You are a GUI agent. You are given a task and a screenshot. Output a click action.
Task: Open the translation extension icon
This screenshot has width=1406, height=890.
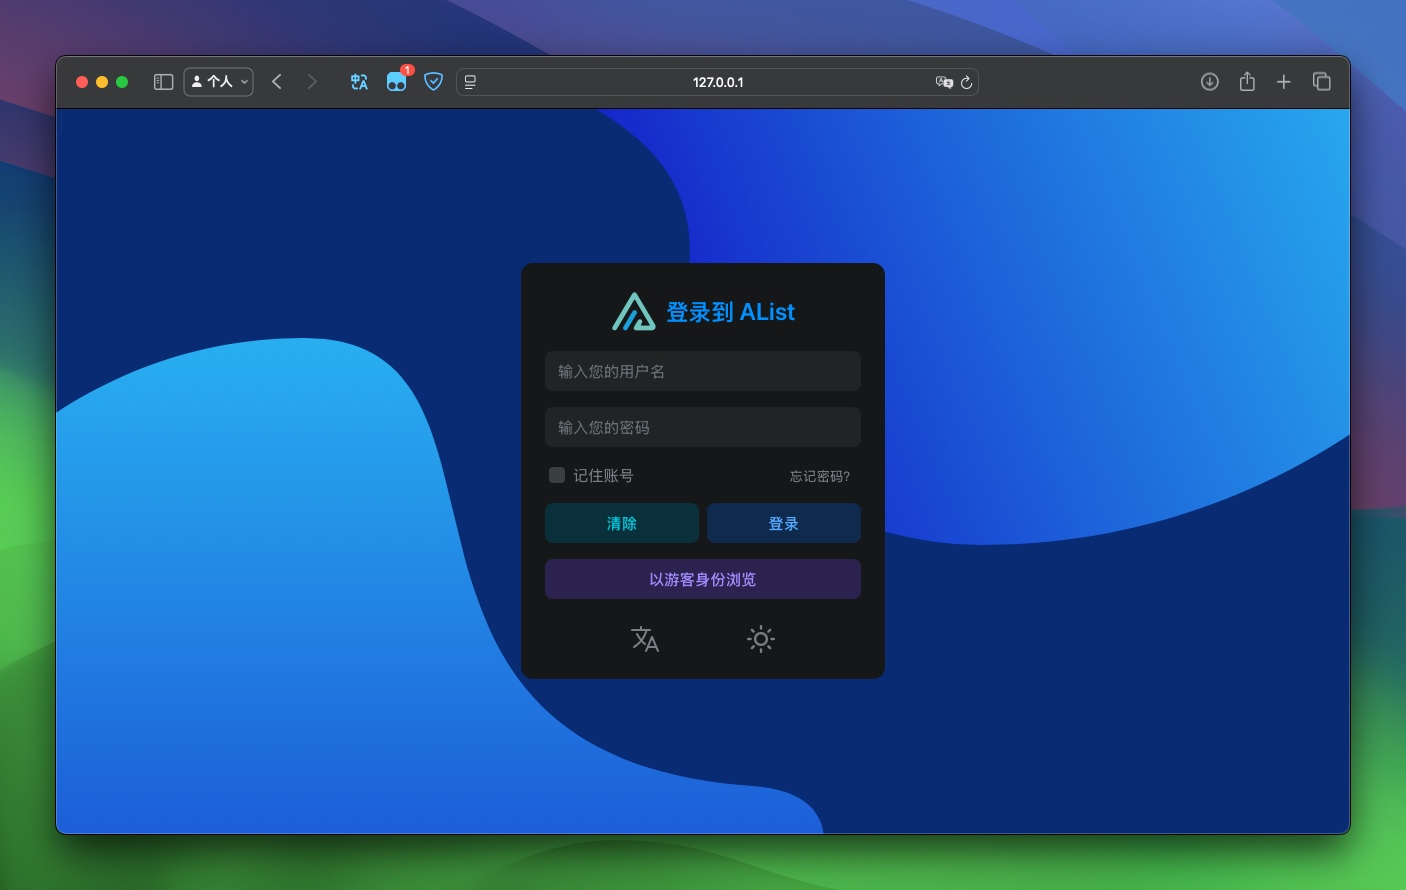359,82
